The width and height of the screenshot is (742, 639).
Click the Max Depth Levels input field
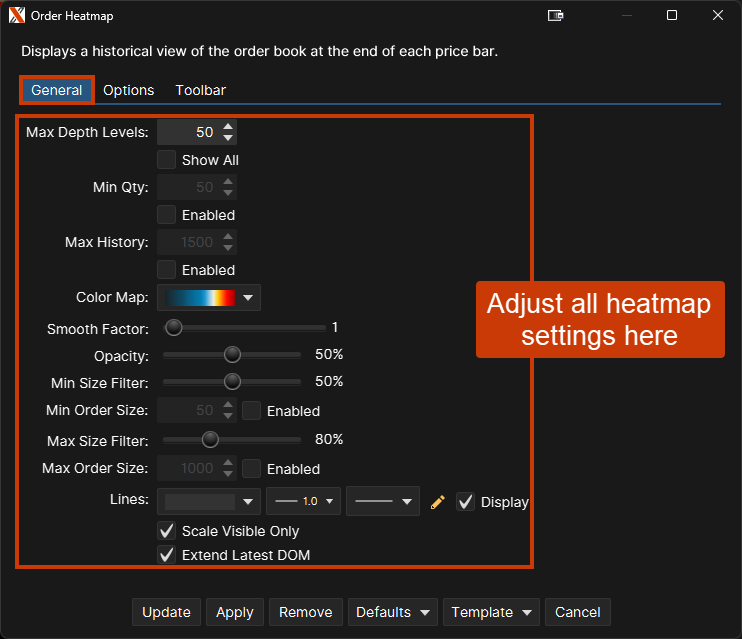pyautogui.click(x=188, y=132)
